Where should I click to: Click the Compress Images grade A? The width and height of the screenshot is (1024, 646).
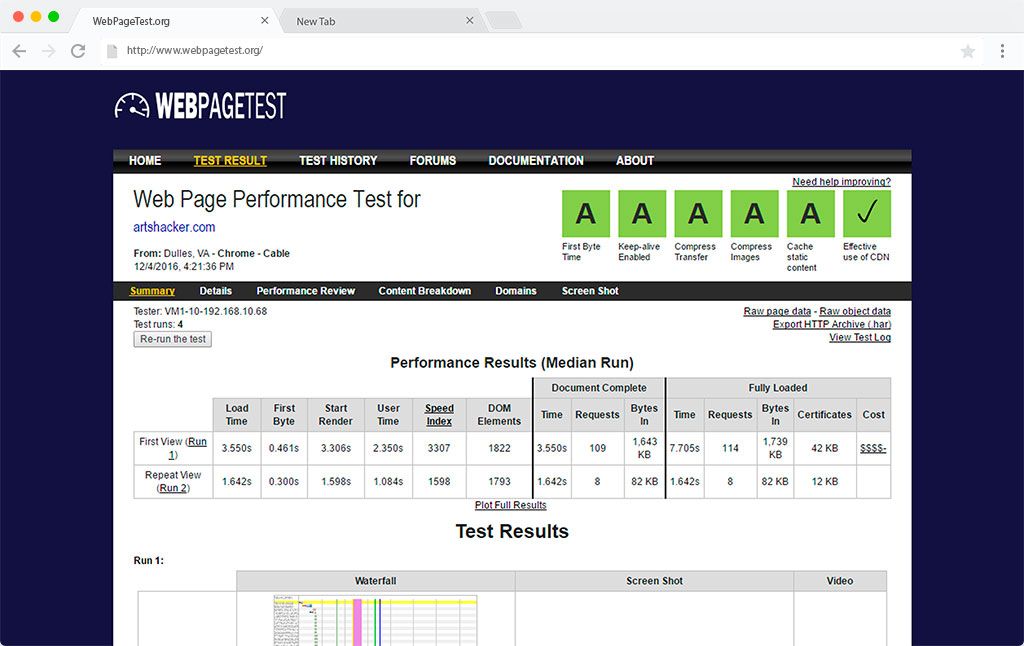click(754, 214)
